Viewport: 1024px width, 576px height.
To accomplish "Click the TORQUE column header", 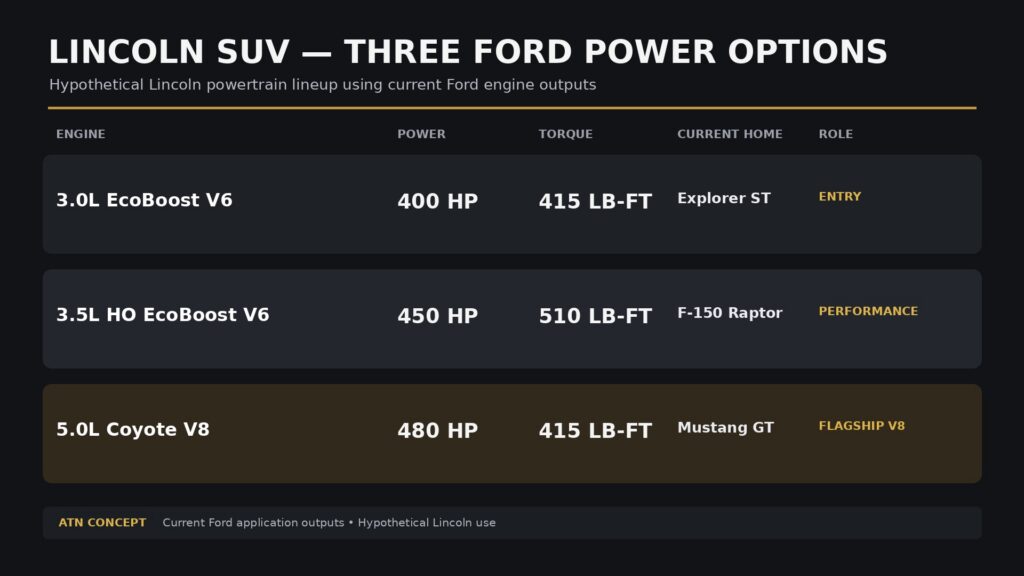I will coord(566,134).
